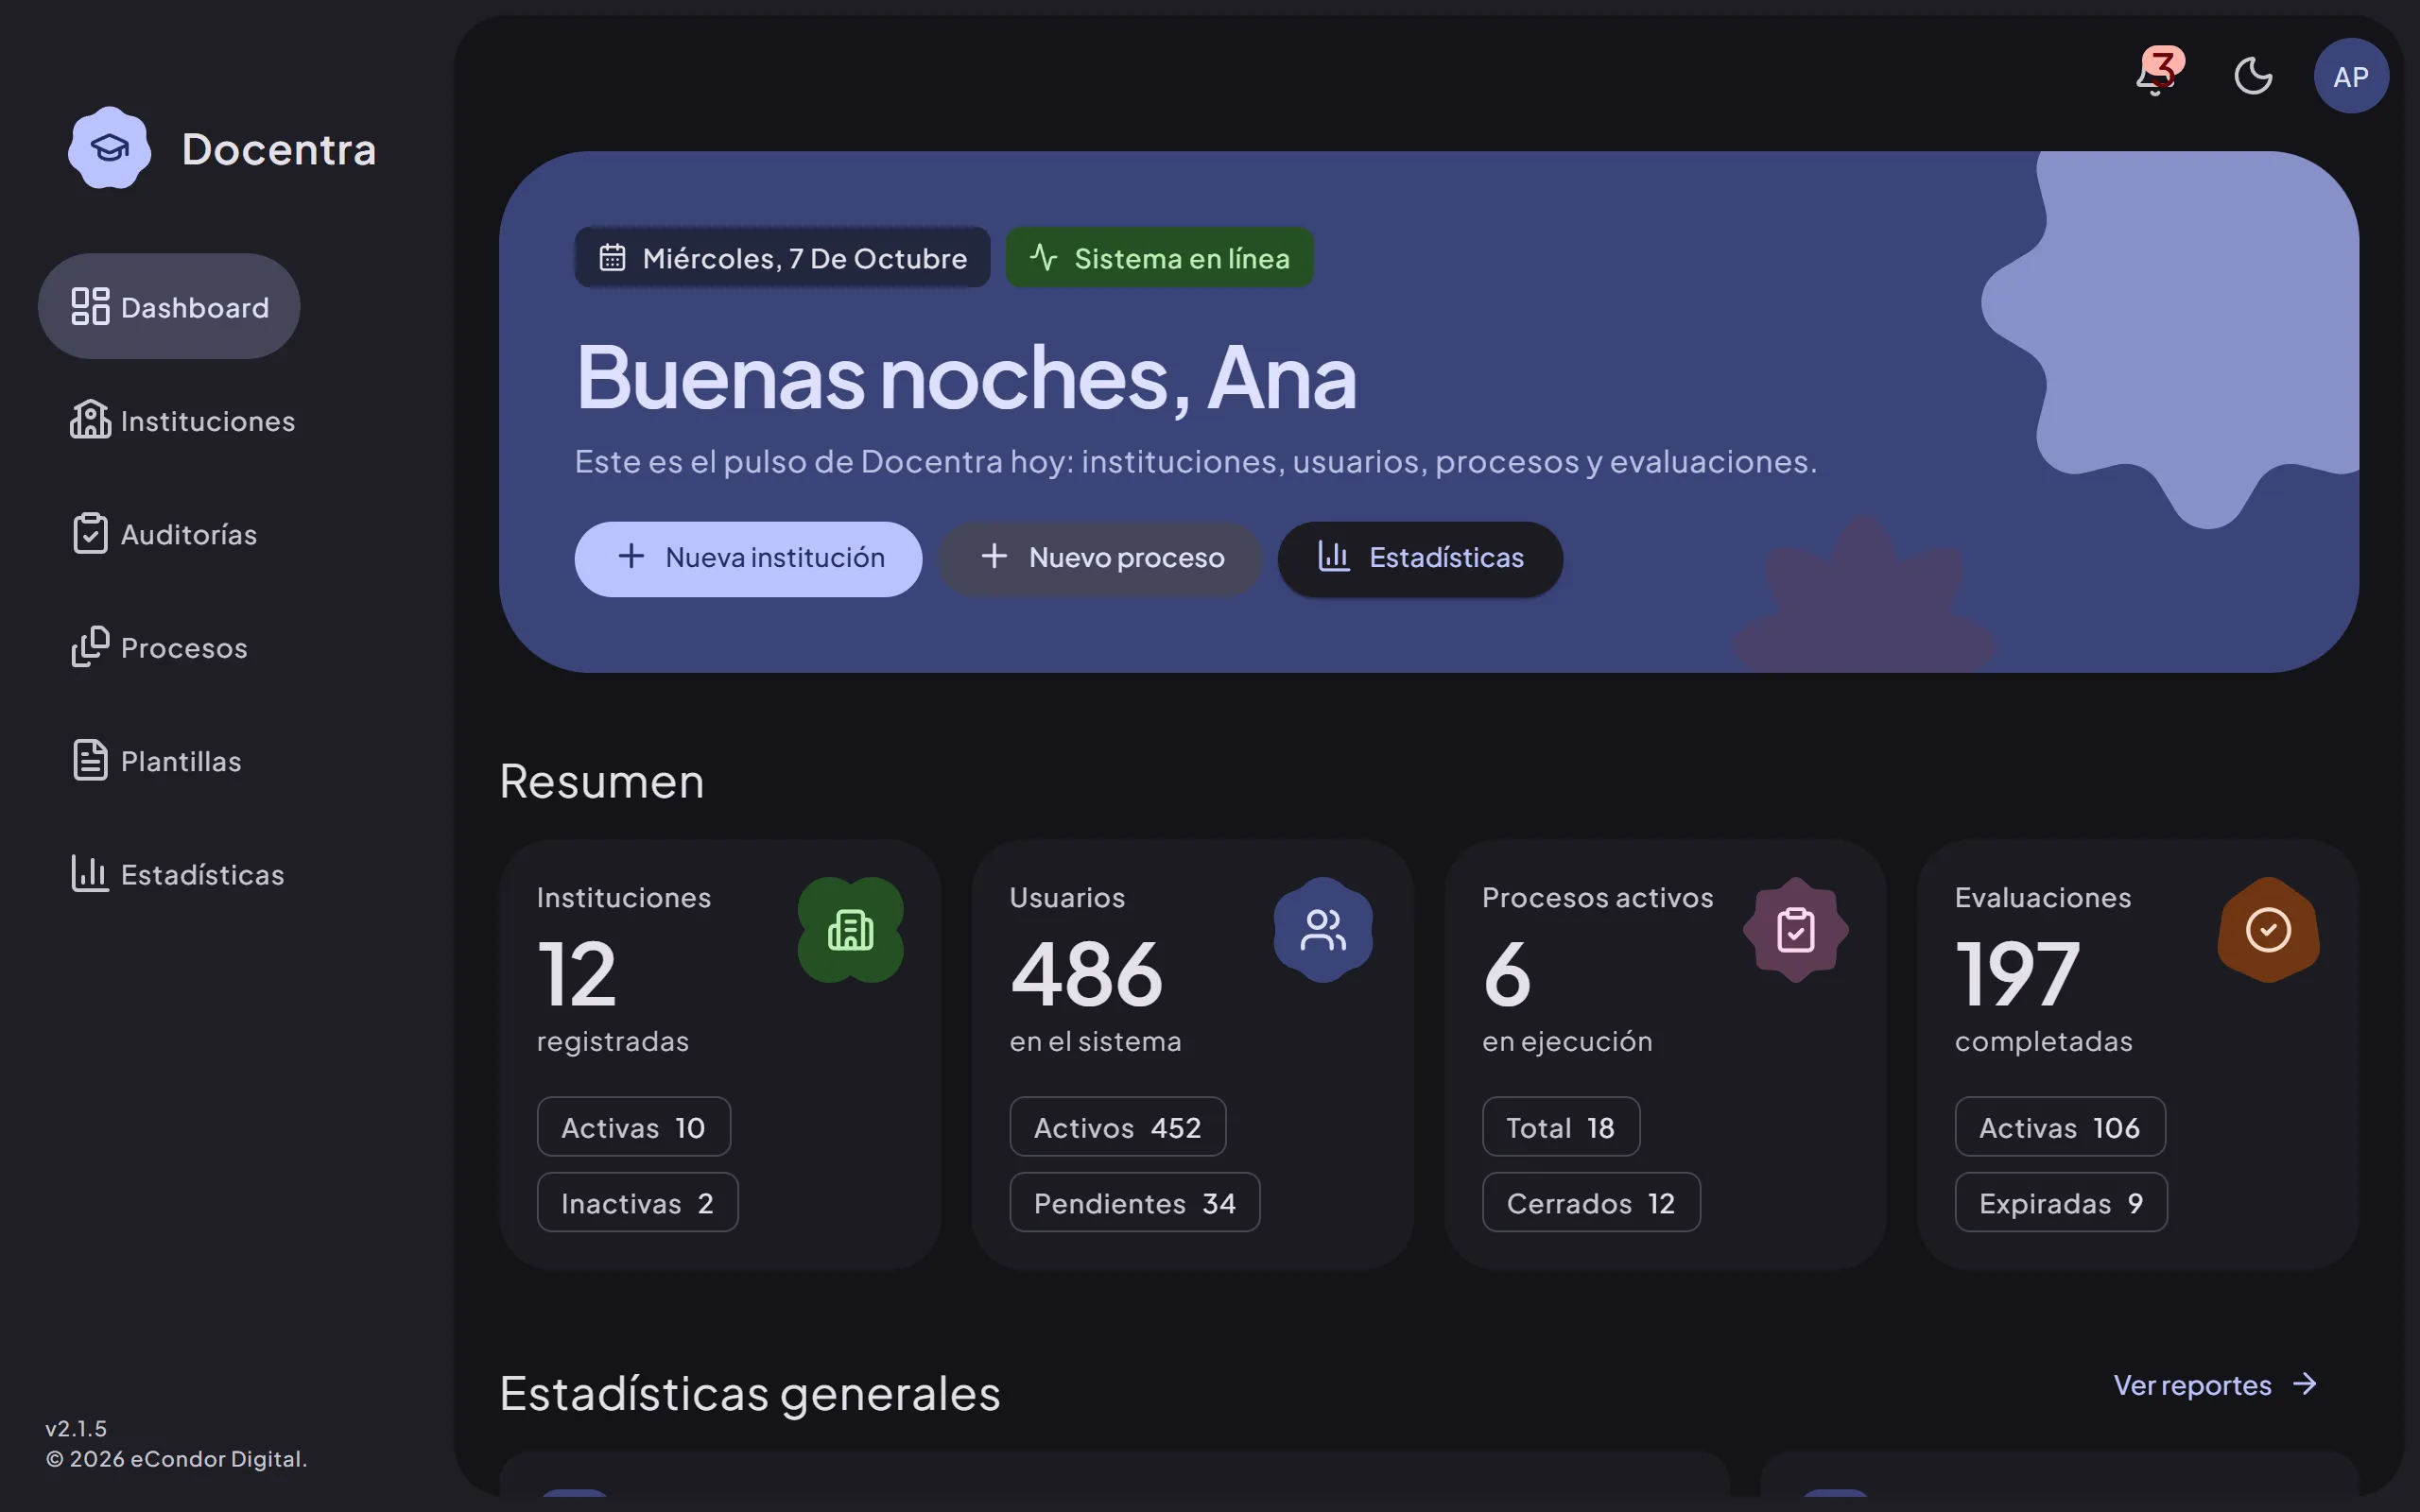Click the Sistema en línea status badge
2420x1512 pixels.
coord(1159,258)
